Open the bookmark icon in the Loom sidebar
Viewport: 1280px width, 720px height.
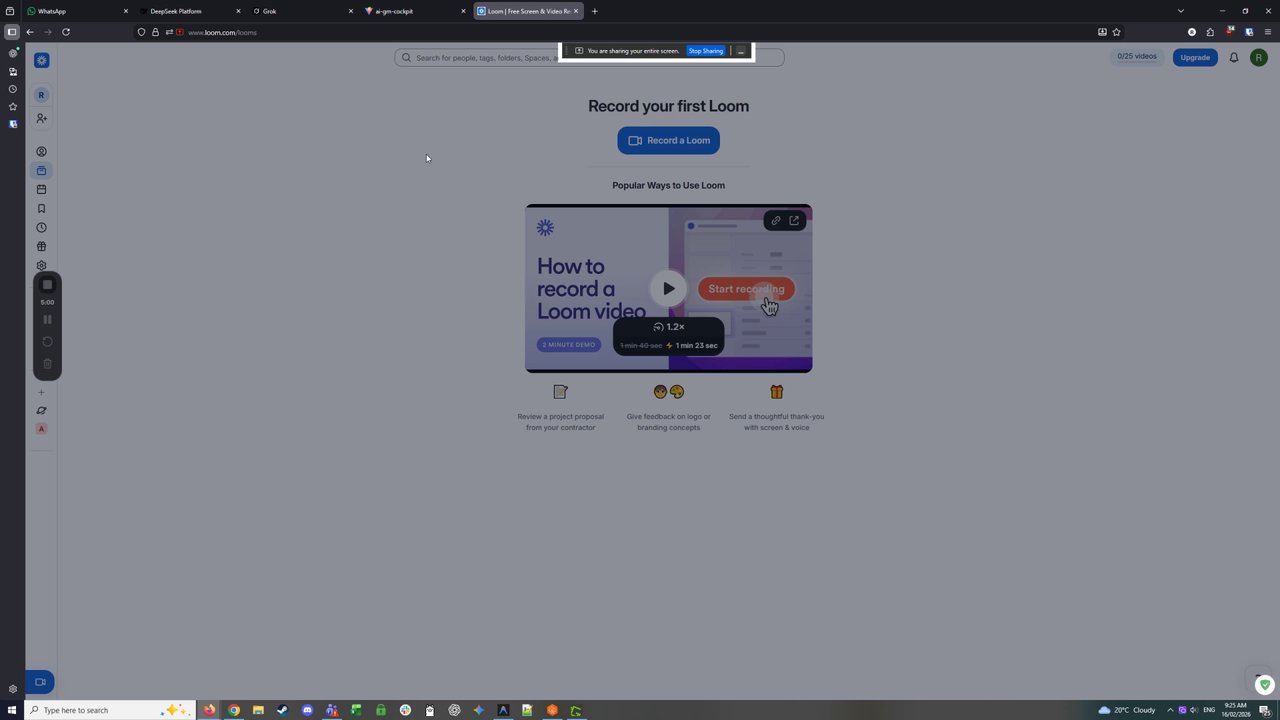pyautogui.click(x=41, y=209)
